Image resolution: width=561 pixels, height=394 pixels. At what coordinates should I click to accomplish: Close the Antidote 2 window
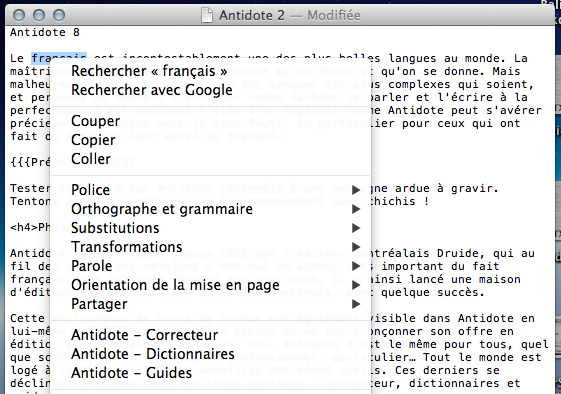point(19,15)
